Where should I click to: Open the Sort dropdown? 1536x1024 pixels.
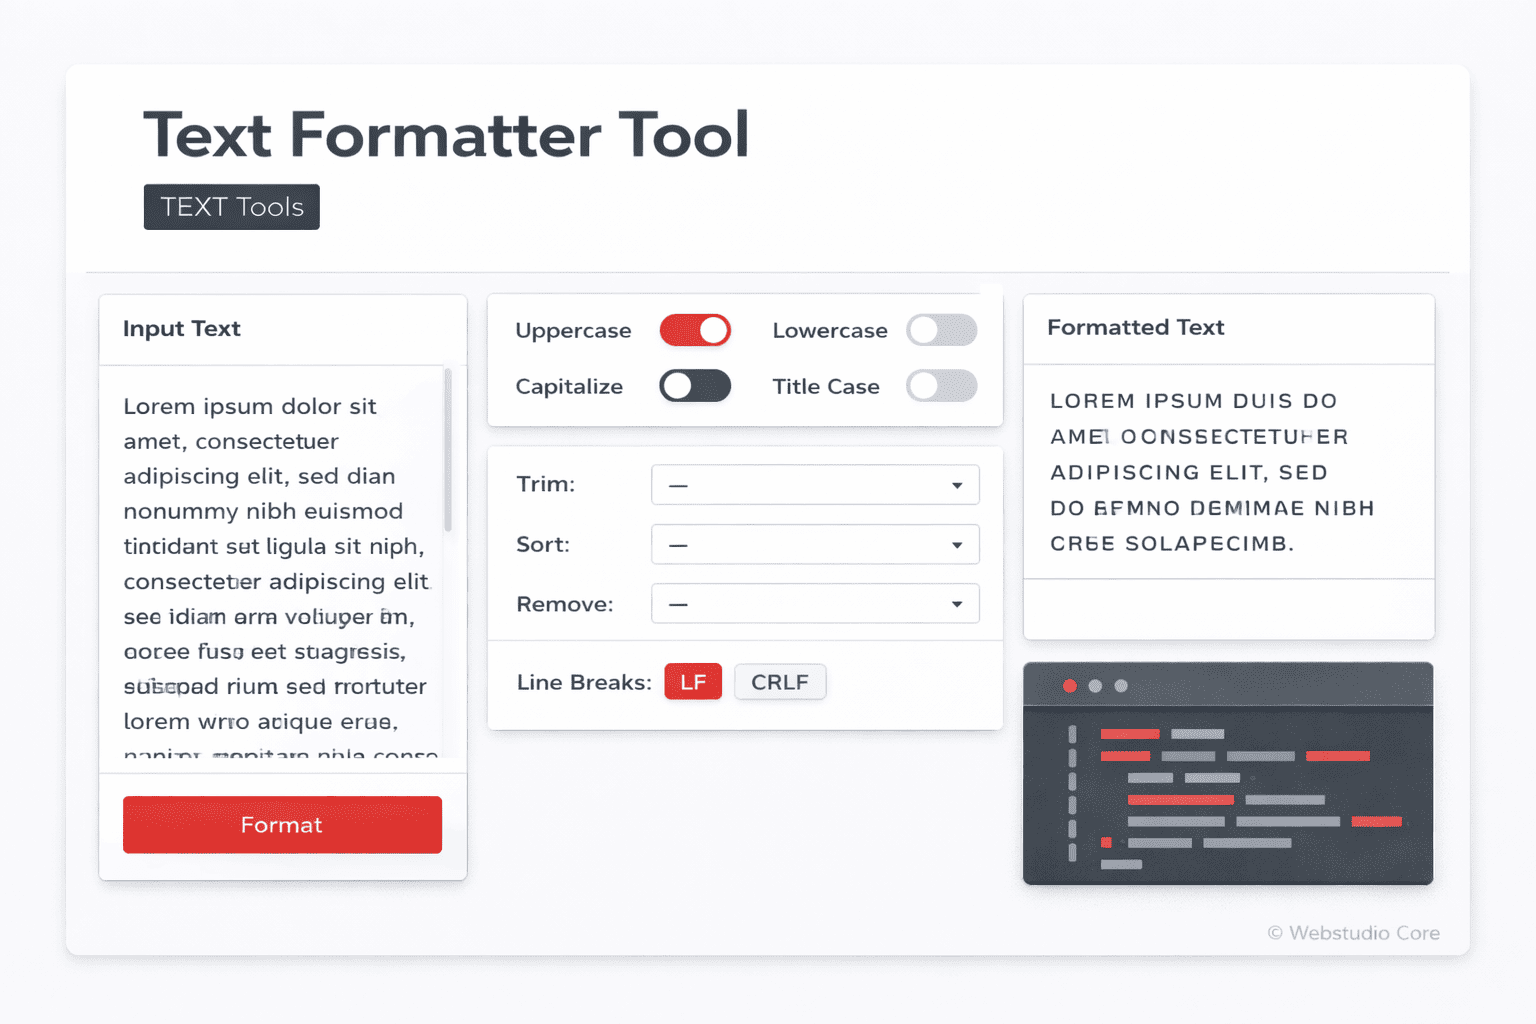point(815,545)
